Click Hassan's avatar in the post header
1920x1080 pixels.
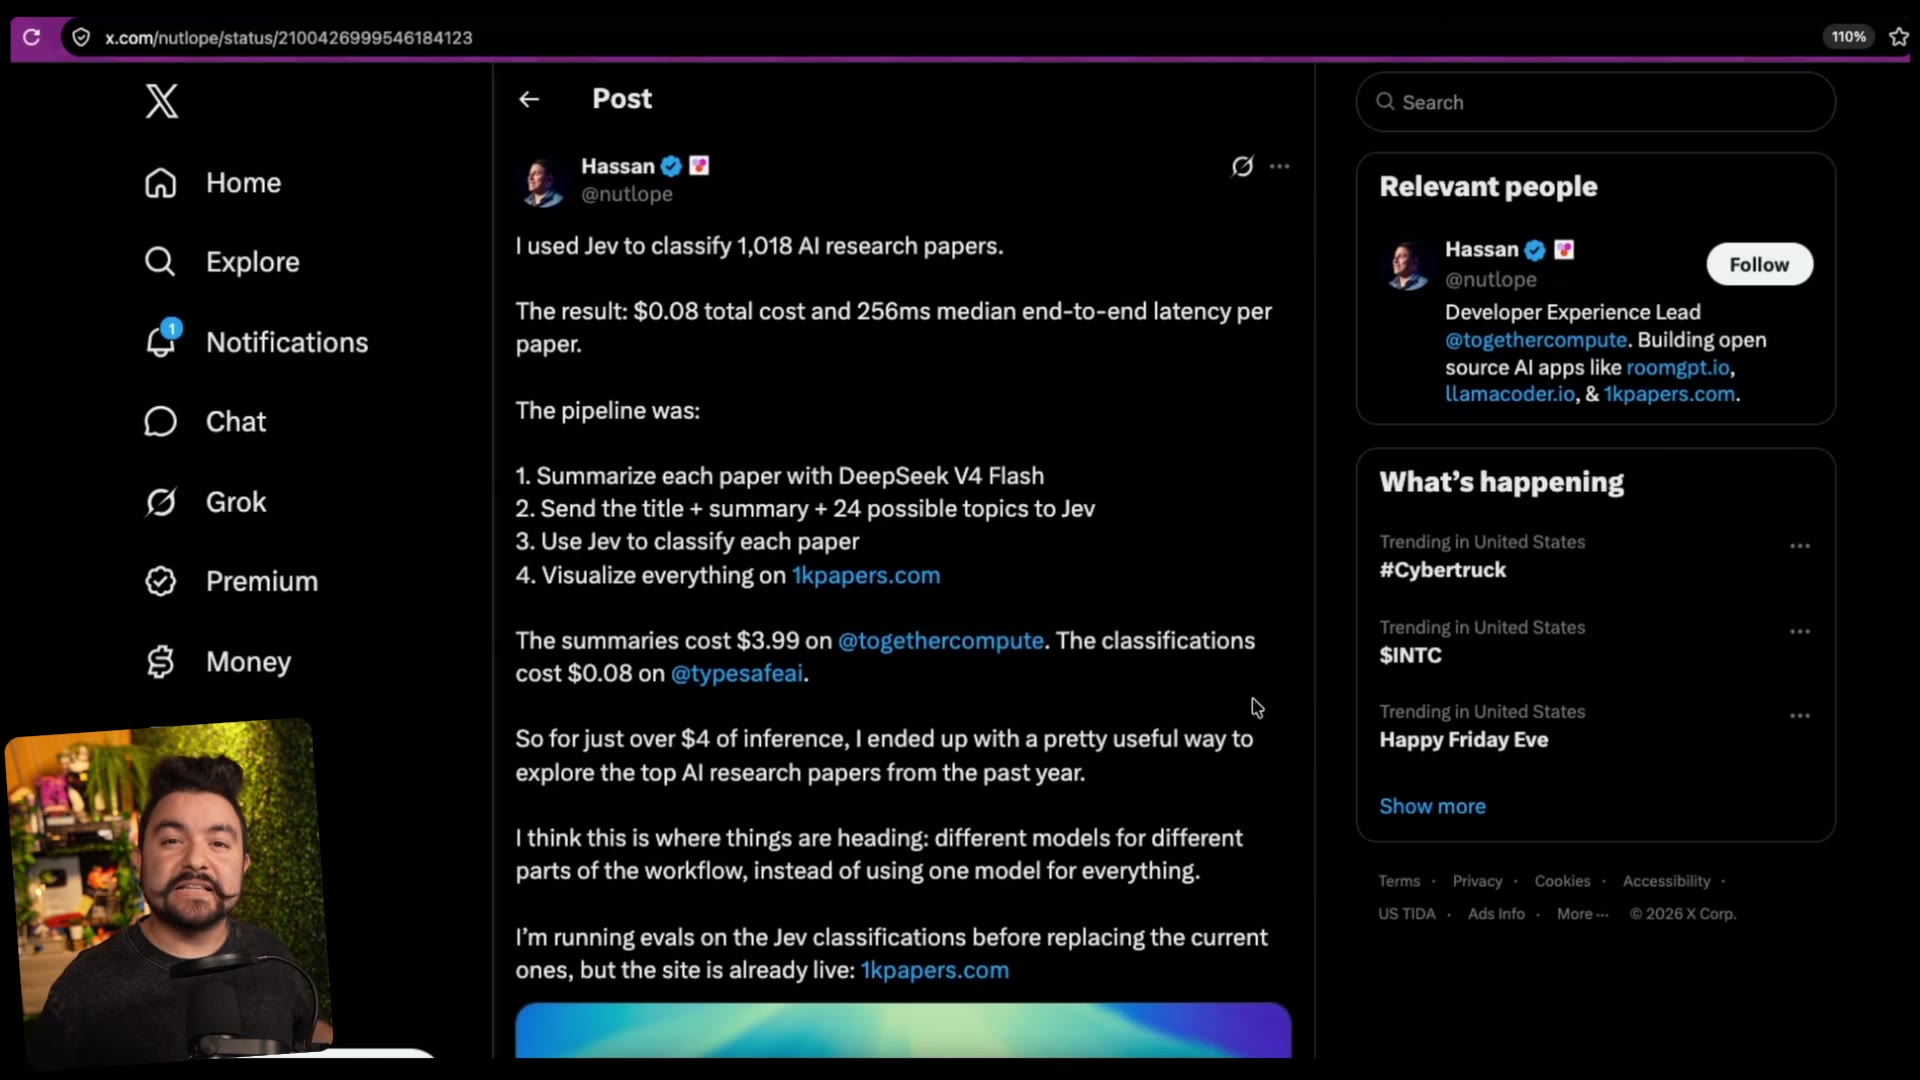coord(542,180)
